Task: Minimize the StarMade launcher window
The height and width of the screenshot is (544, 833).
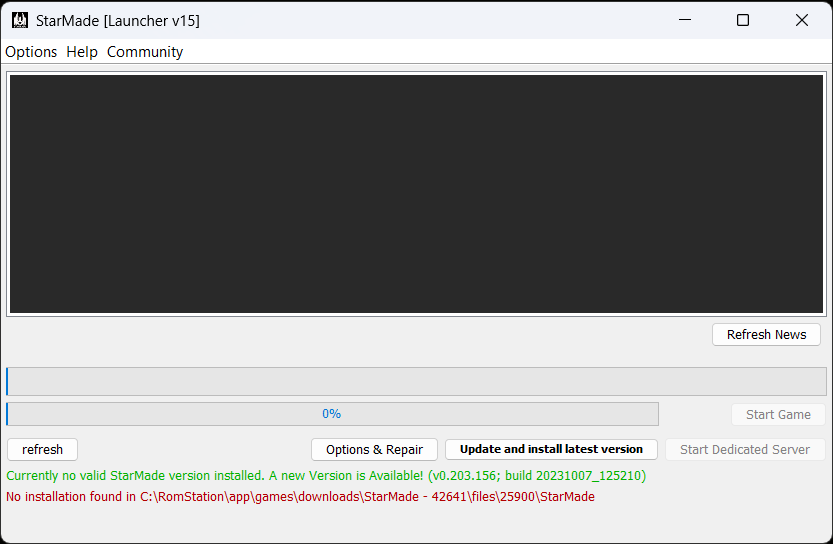Action: [x=685, y=20]
